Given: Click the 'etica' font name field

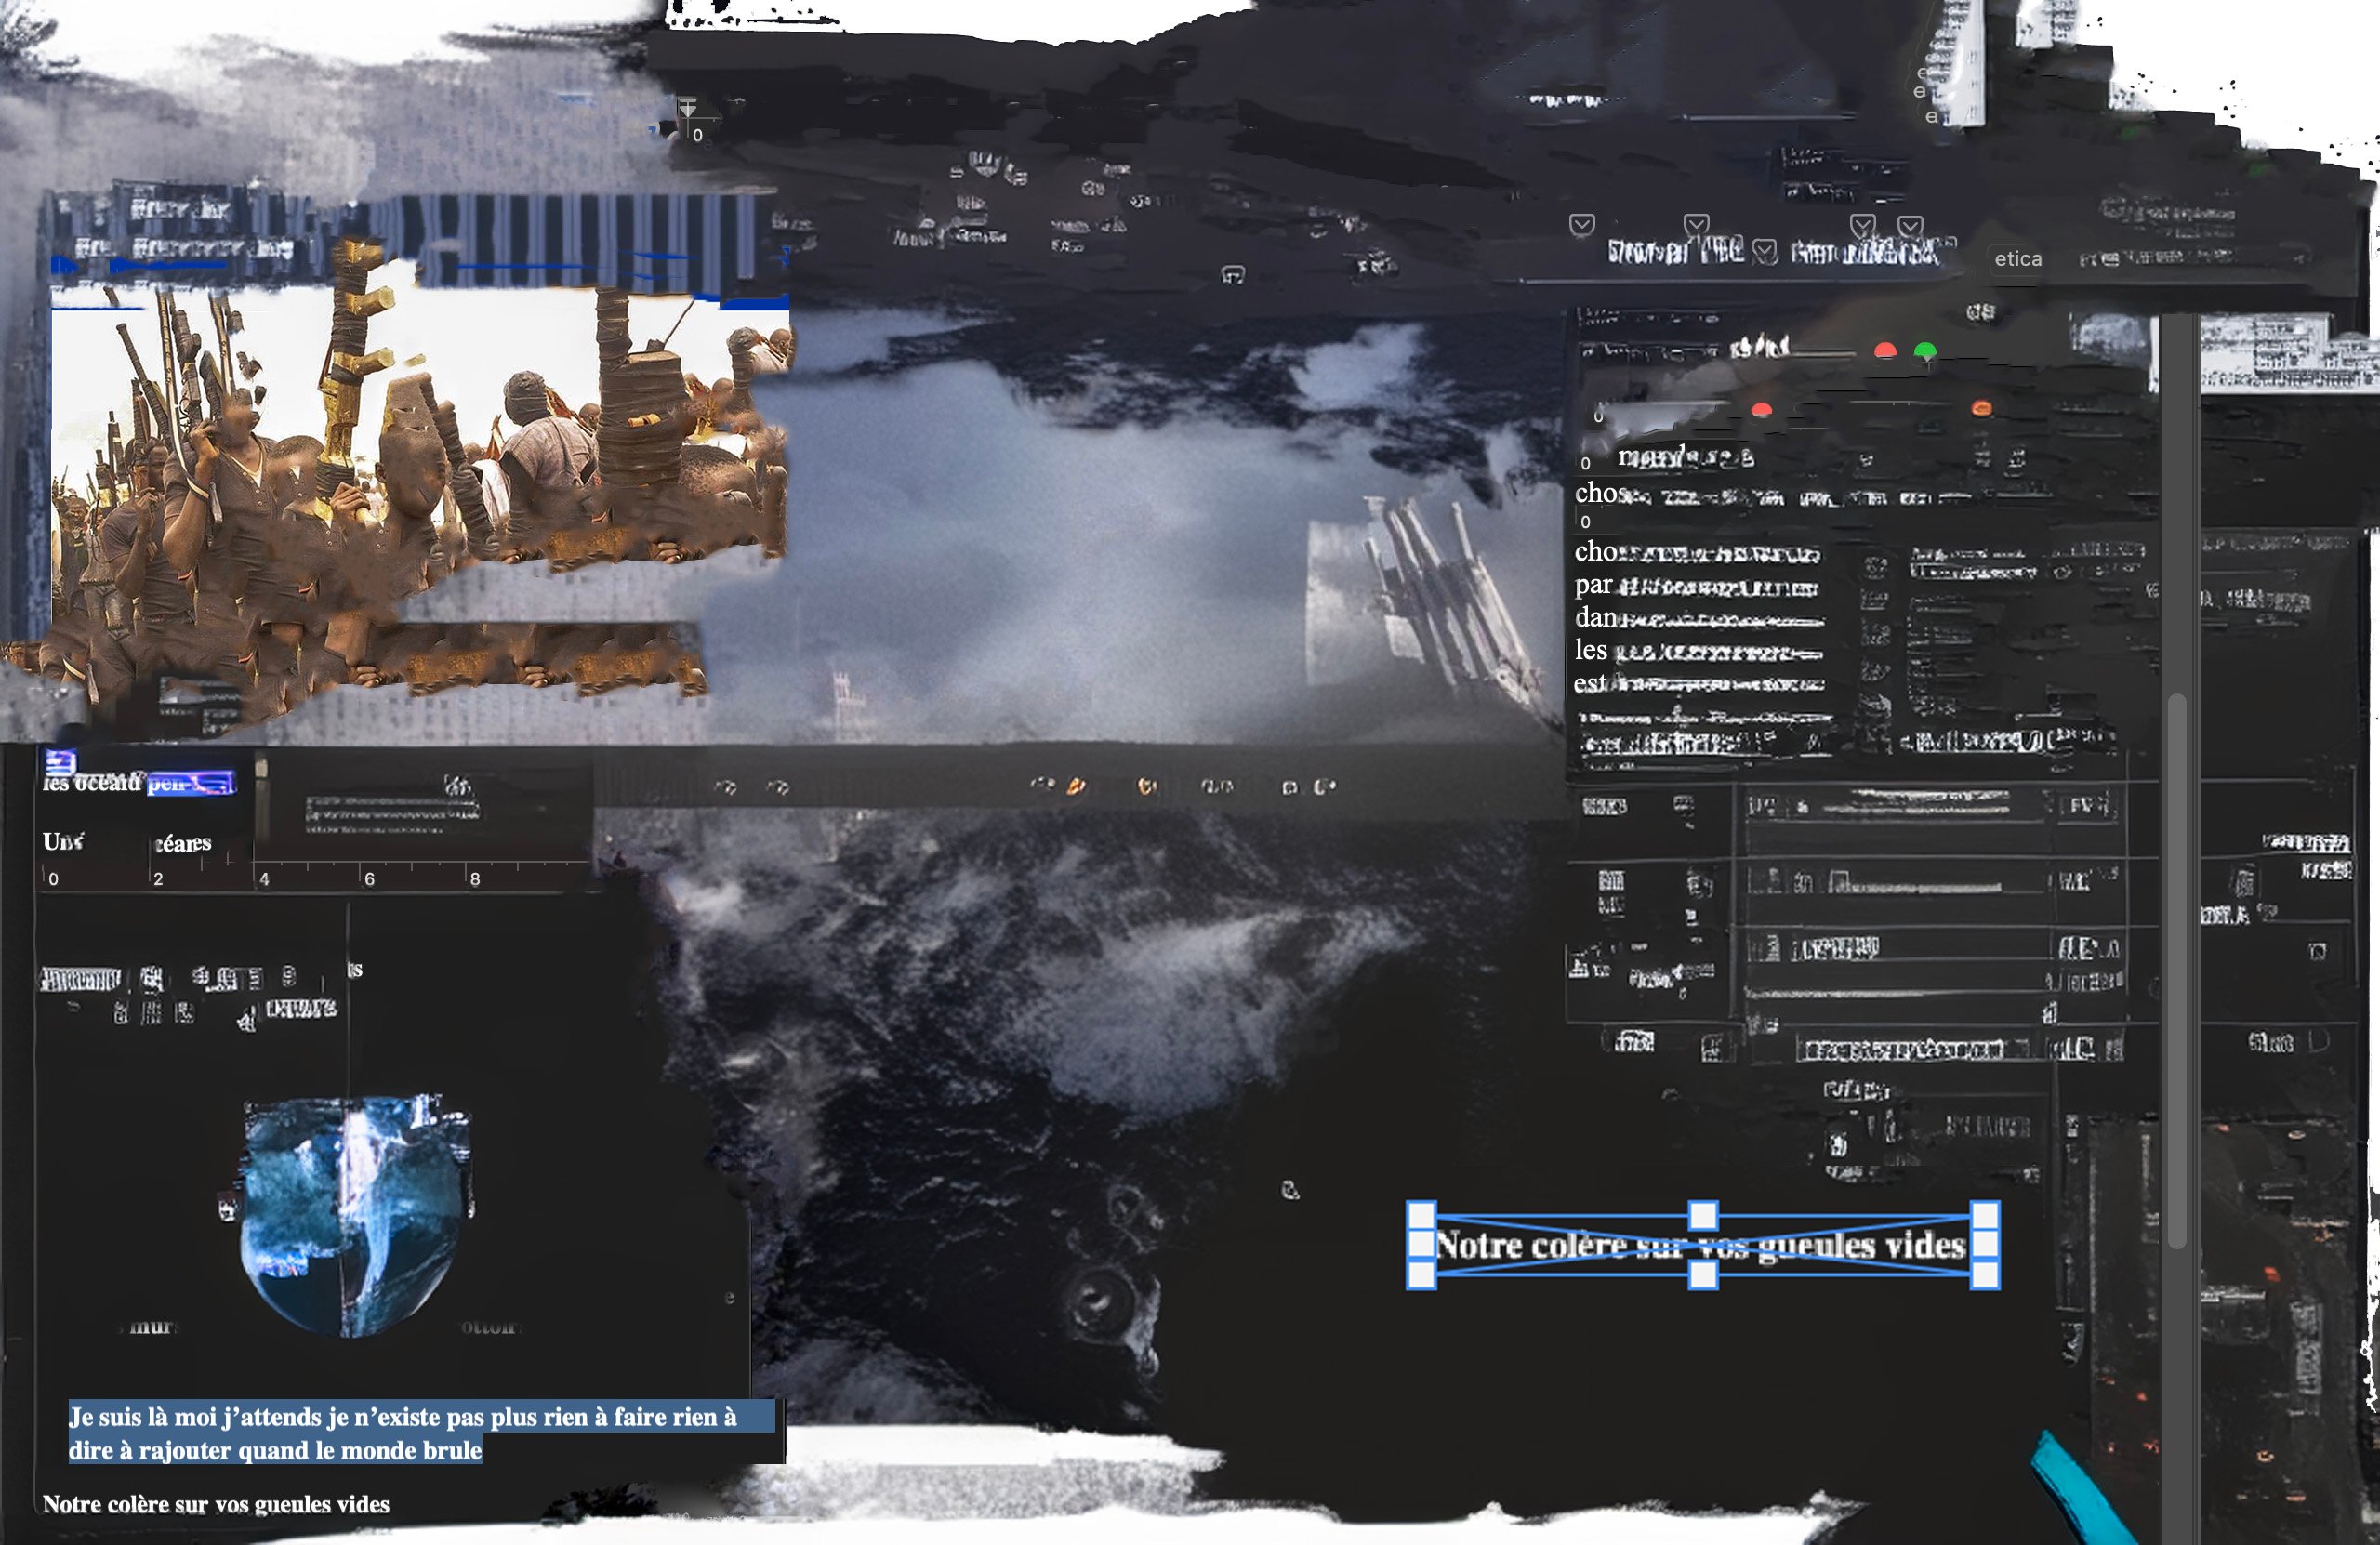Looking at the screenshot, I should [x=2018, y=259].
